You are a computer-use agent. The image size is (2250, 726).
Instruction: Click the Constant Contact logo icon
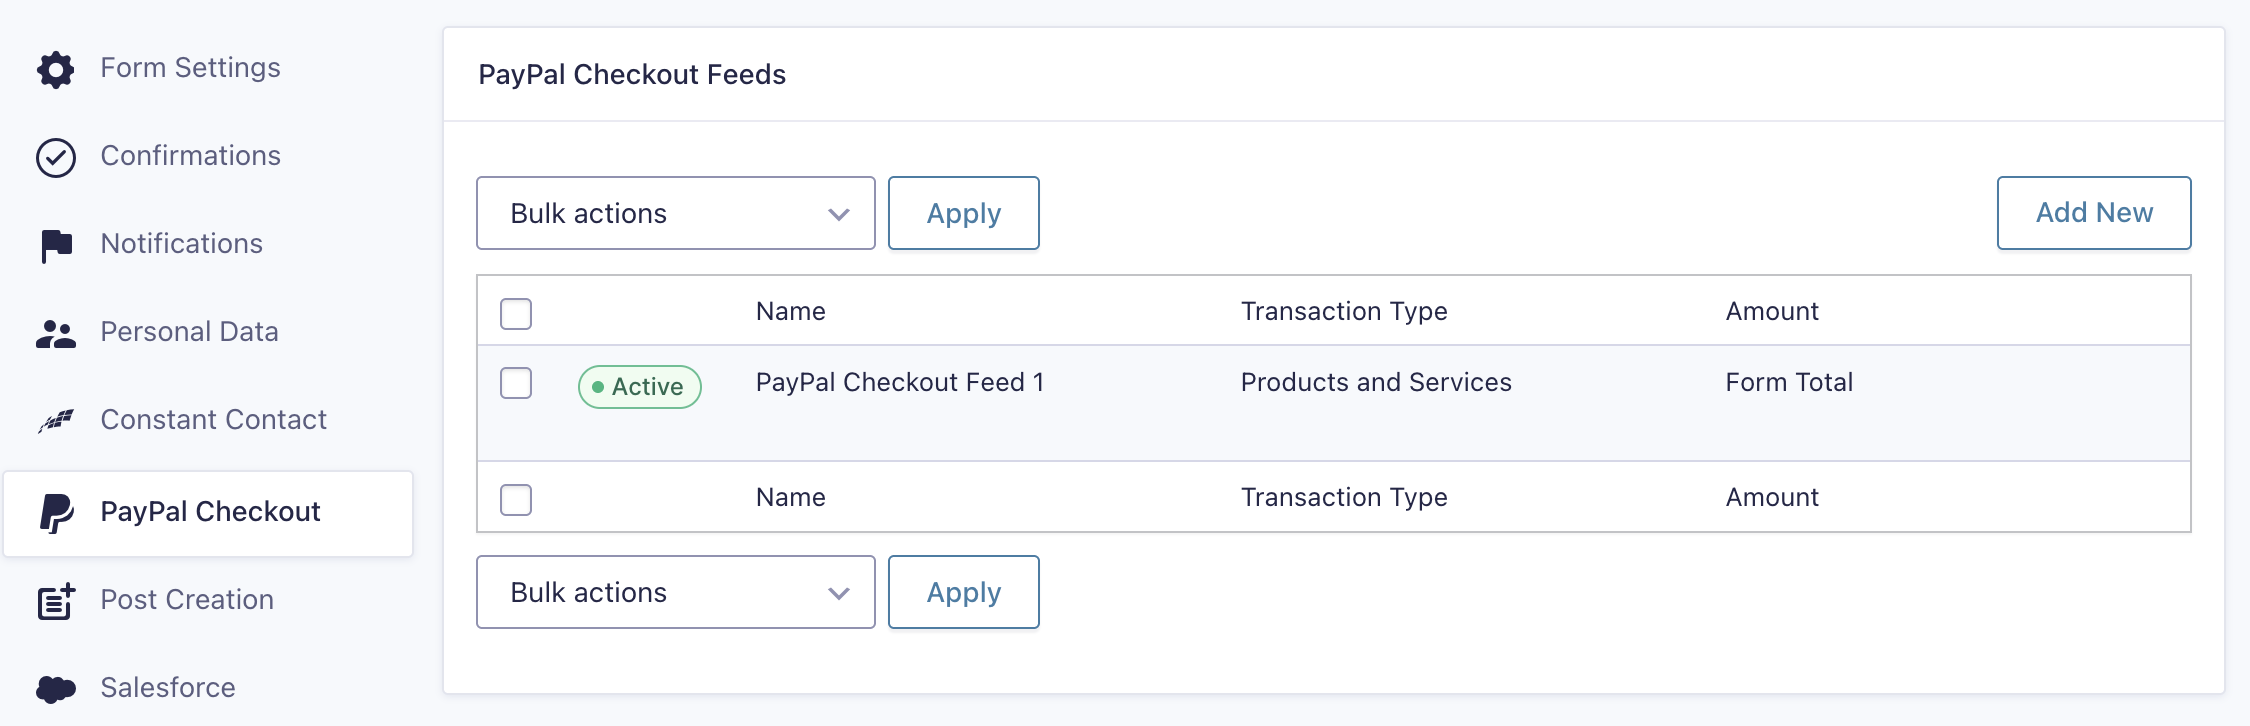click(x=56, y=421)
